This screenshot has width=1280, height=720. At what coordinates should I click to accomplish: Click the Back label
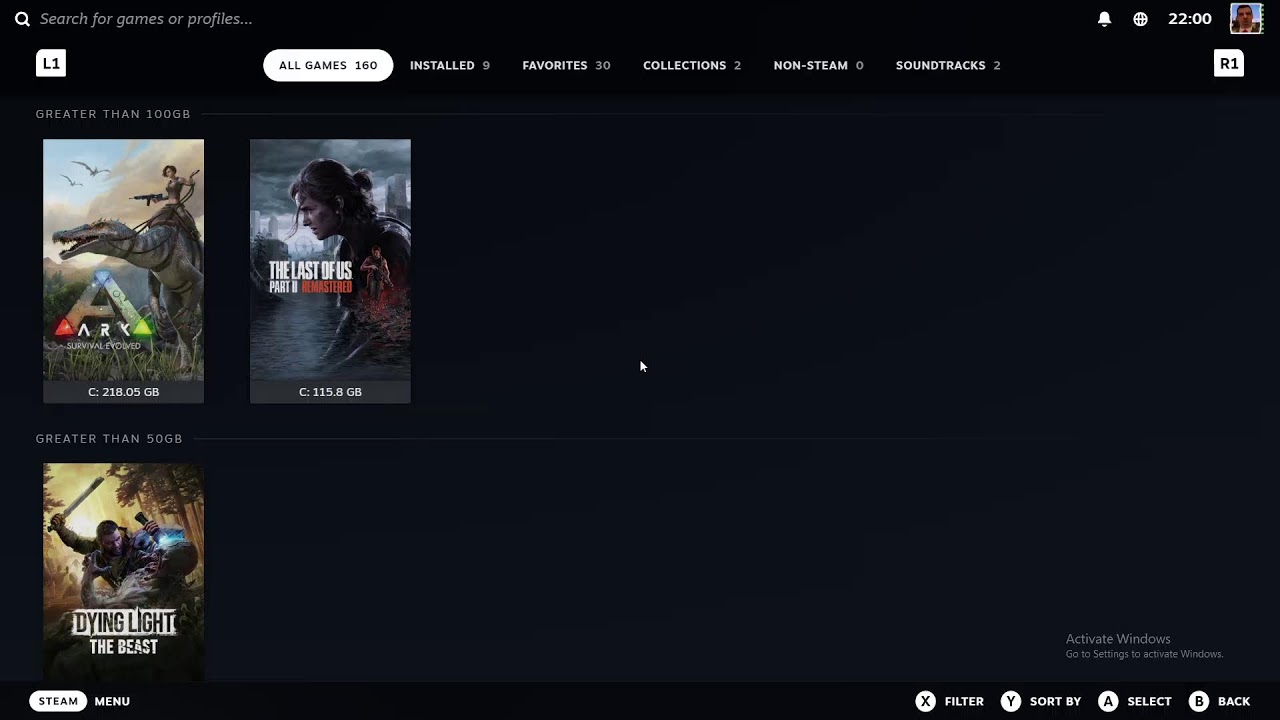1234,701
